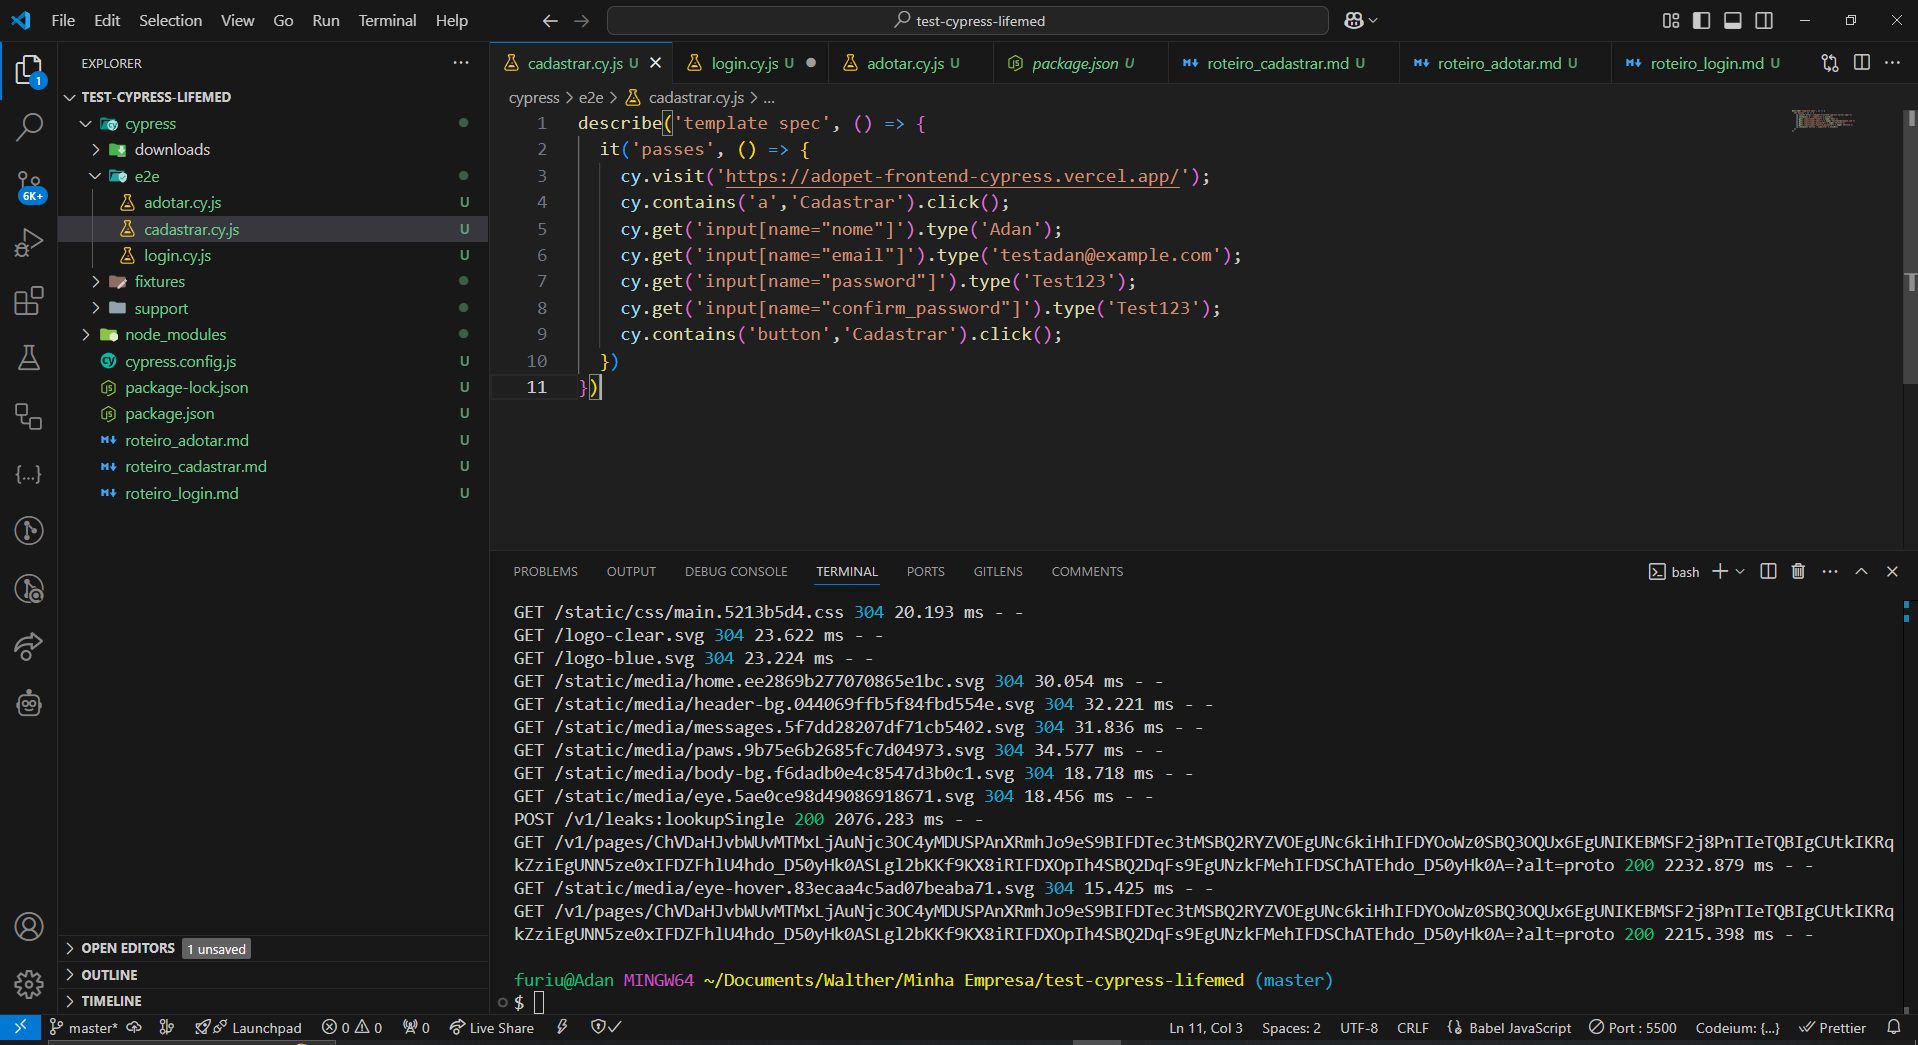This screenshot has width=1918, height=1045.
Task: Toggle the Secondary Side Bar layout button
Action: tap(1764, 20)
